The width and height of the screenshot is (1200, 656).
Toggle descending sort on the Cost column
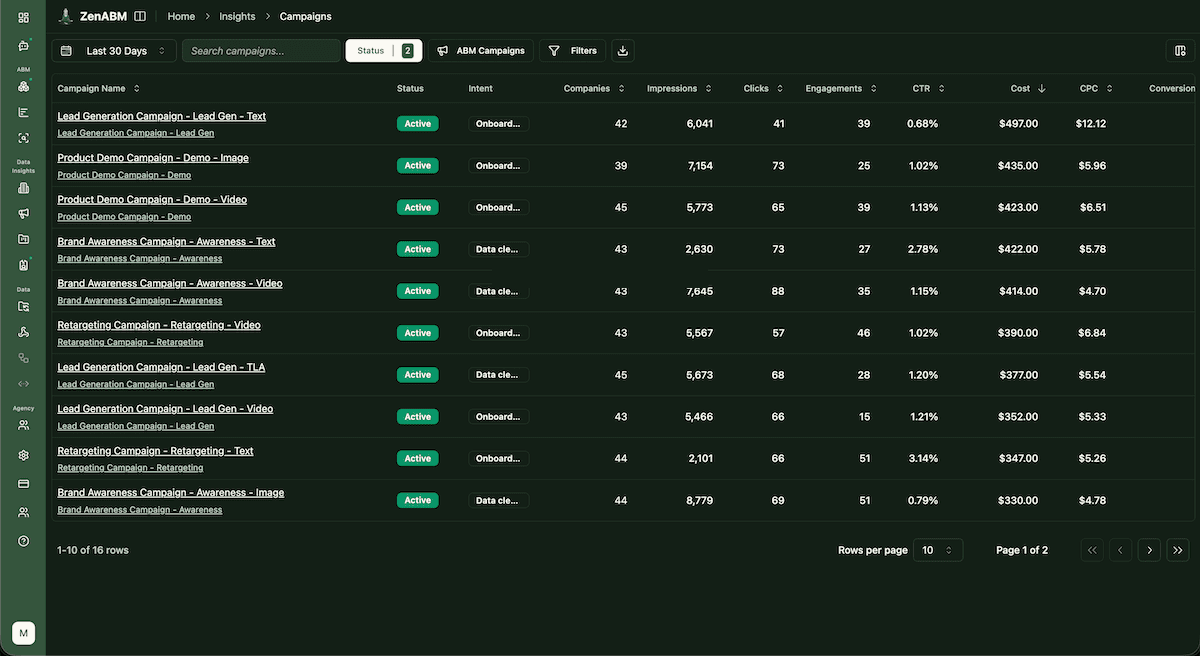click(1042, 88)
